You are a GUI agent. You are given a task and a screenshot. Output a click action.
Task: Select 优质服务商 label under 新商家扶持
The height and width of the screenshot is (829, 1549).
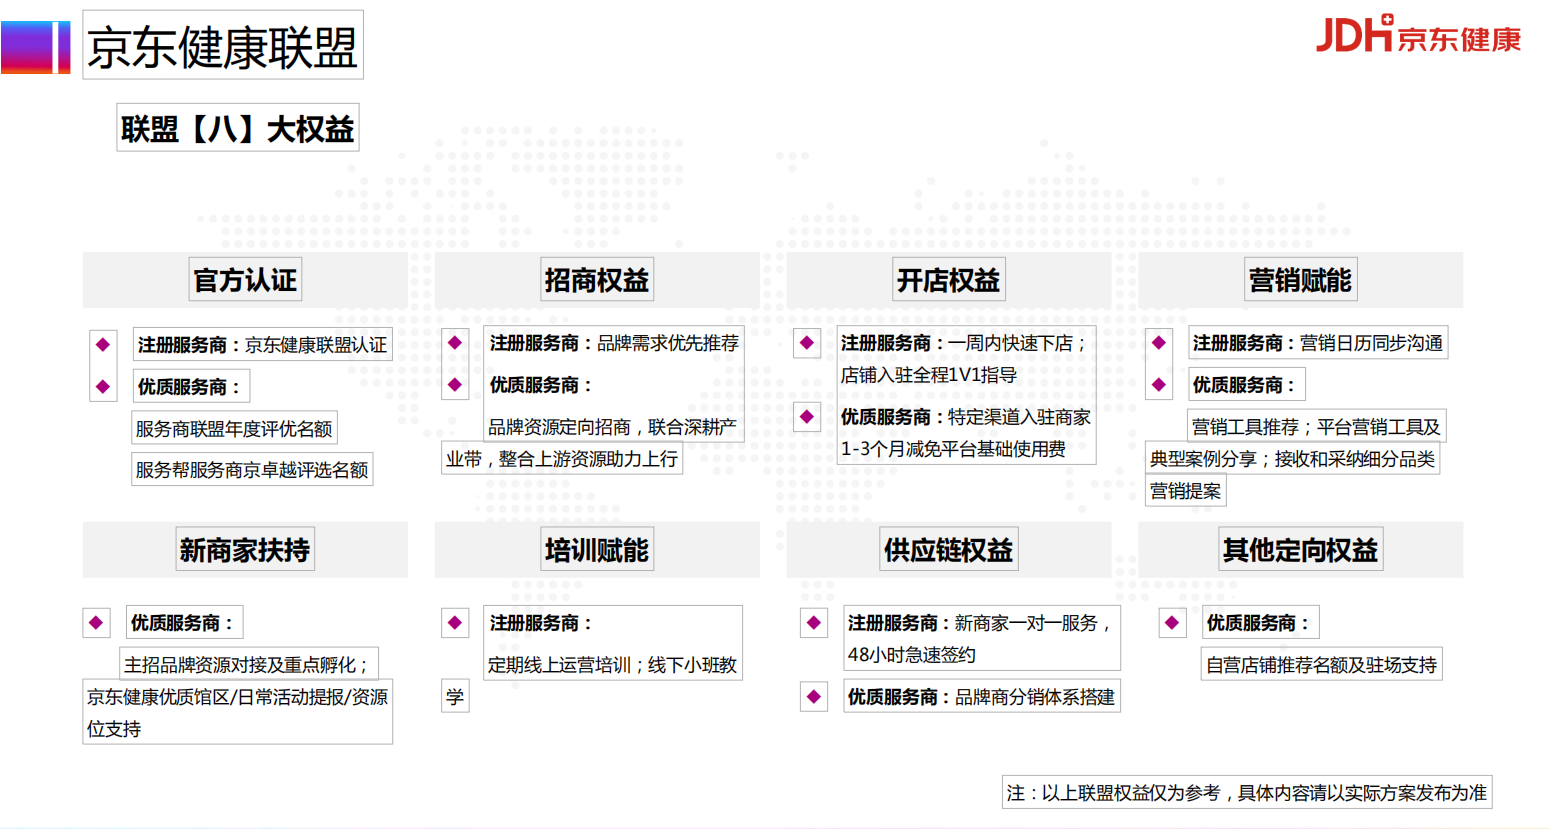point(183,623)
